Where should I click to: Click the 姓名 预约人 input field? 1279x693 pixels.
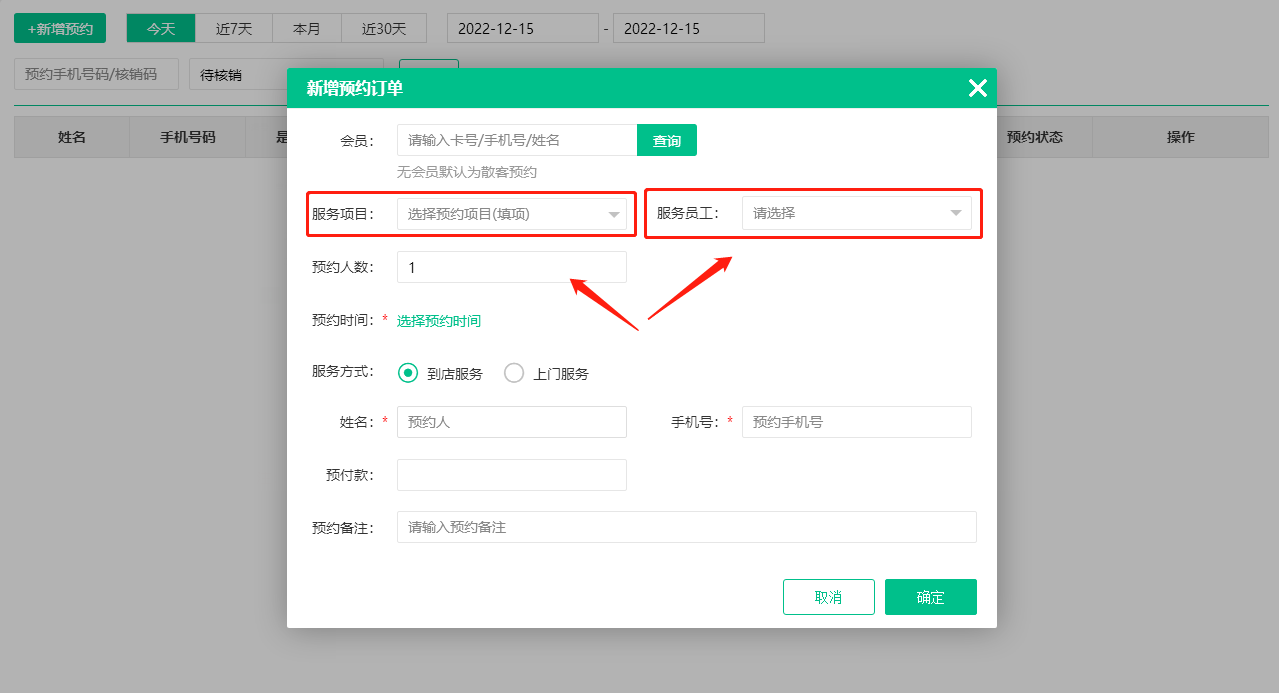click(511, 422)
